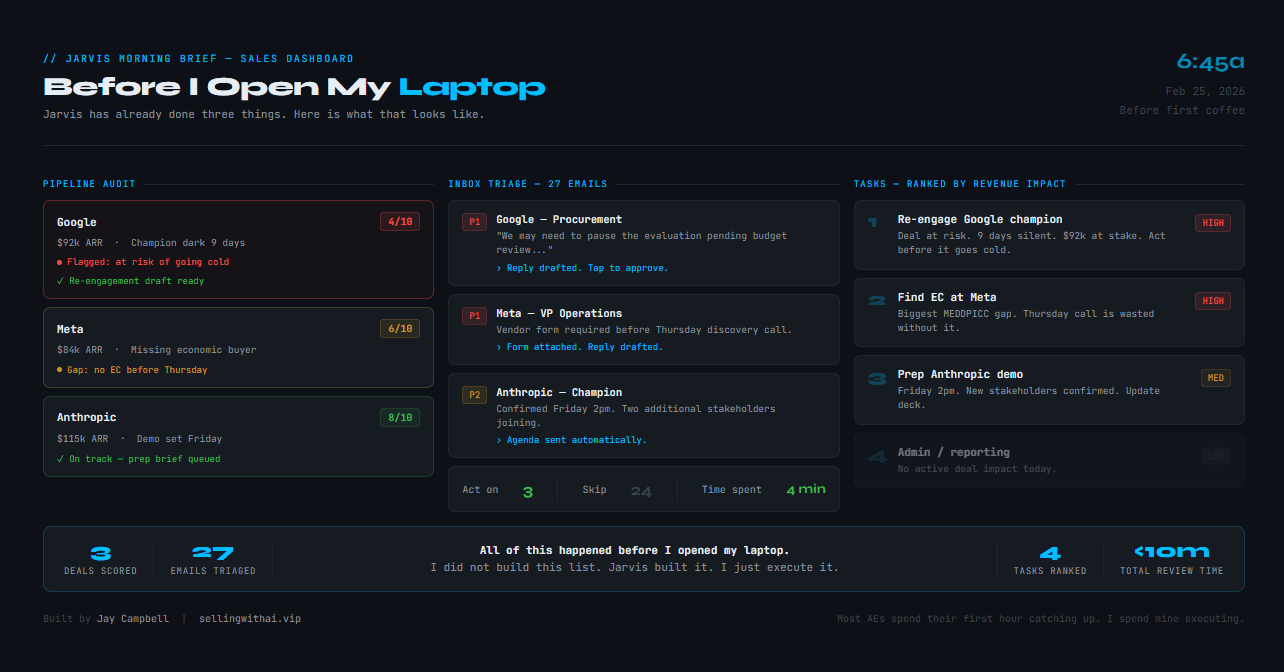Click 'All of this happened before I opened my laptop.'

[634, 550]
